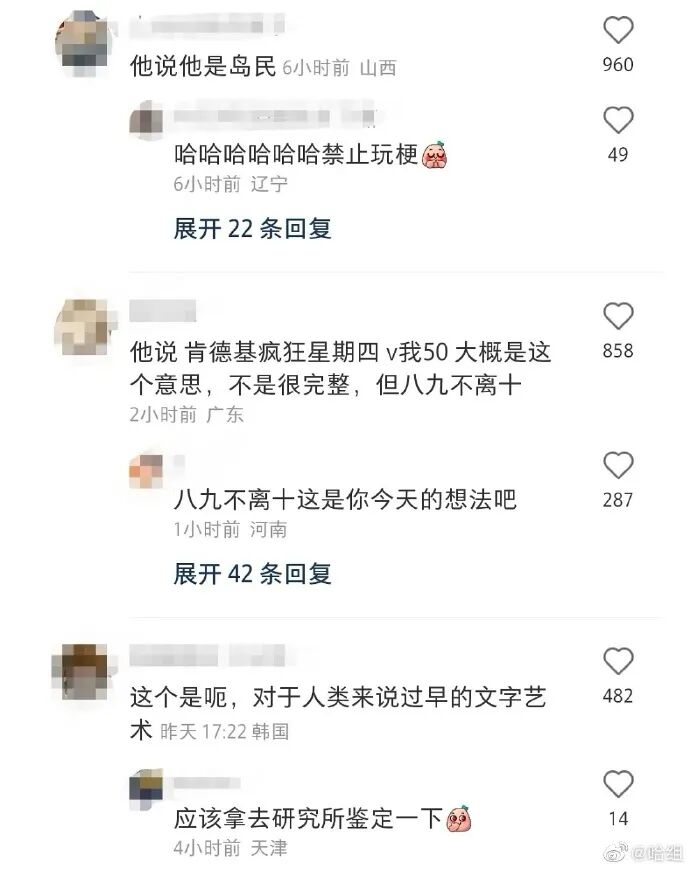Image resolution: width=690 pixels, height=869 pixels.
Task: Expand the 42 hidden replies
Action: pos(252,574)
